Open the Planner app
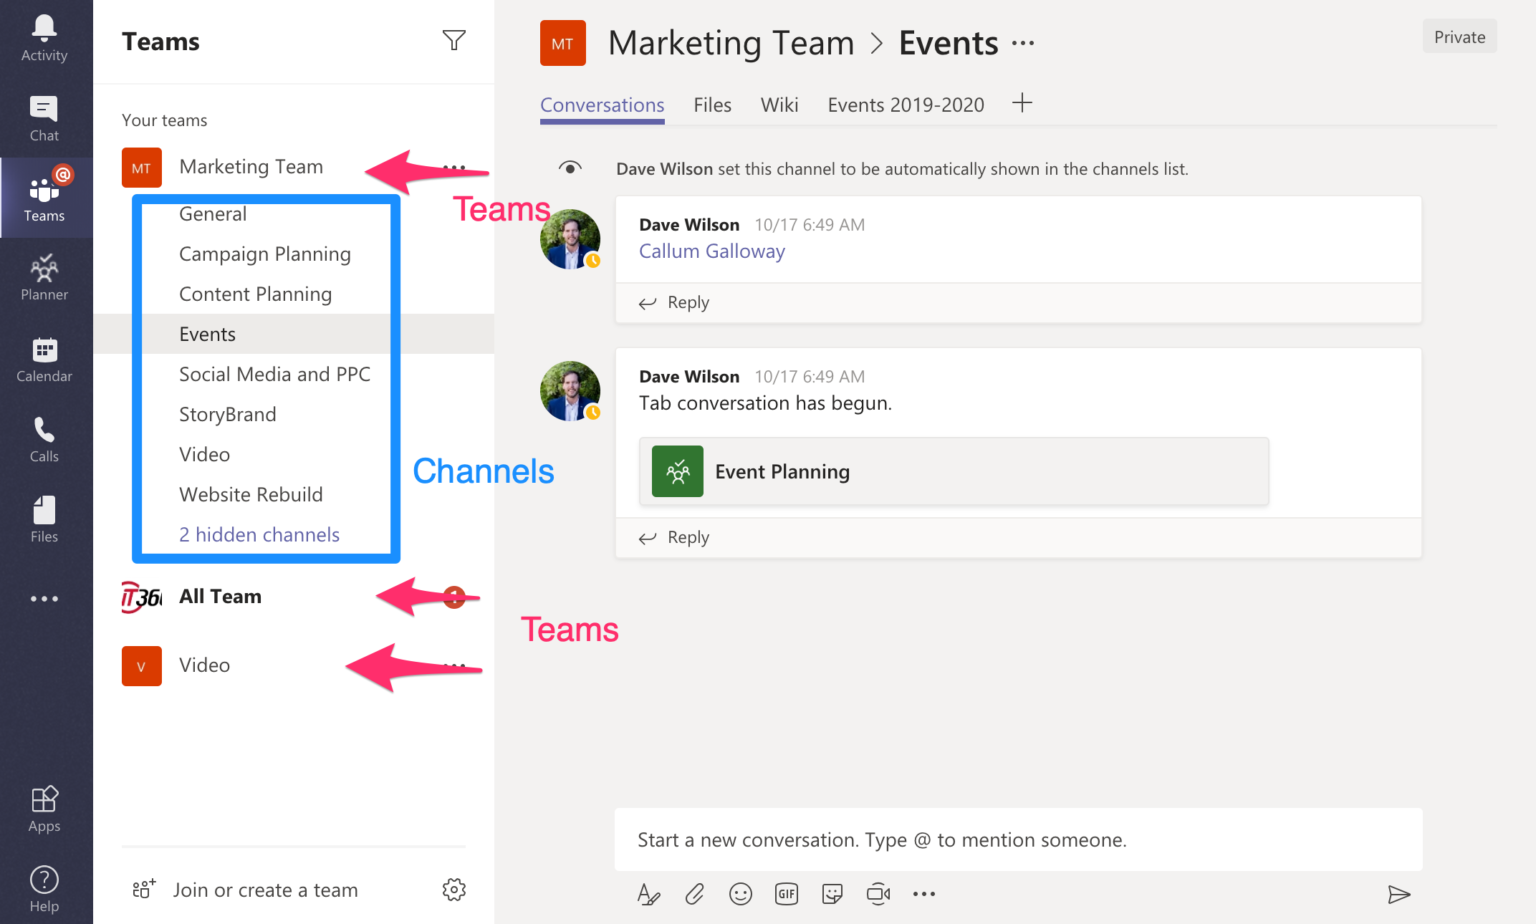This screenshot has height=924, width=1536. (45, 277)
